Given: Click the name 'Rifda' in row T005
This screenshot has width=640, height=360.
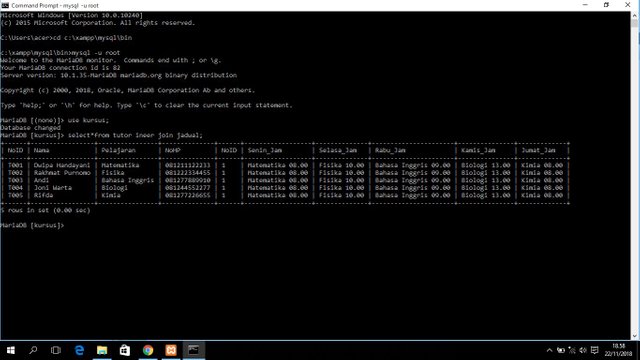Looking at the screenshot, I should [x=43, y=195].
